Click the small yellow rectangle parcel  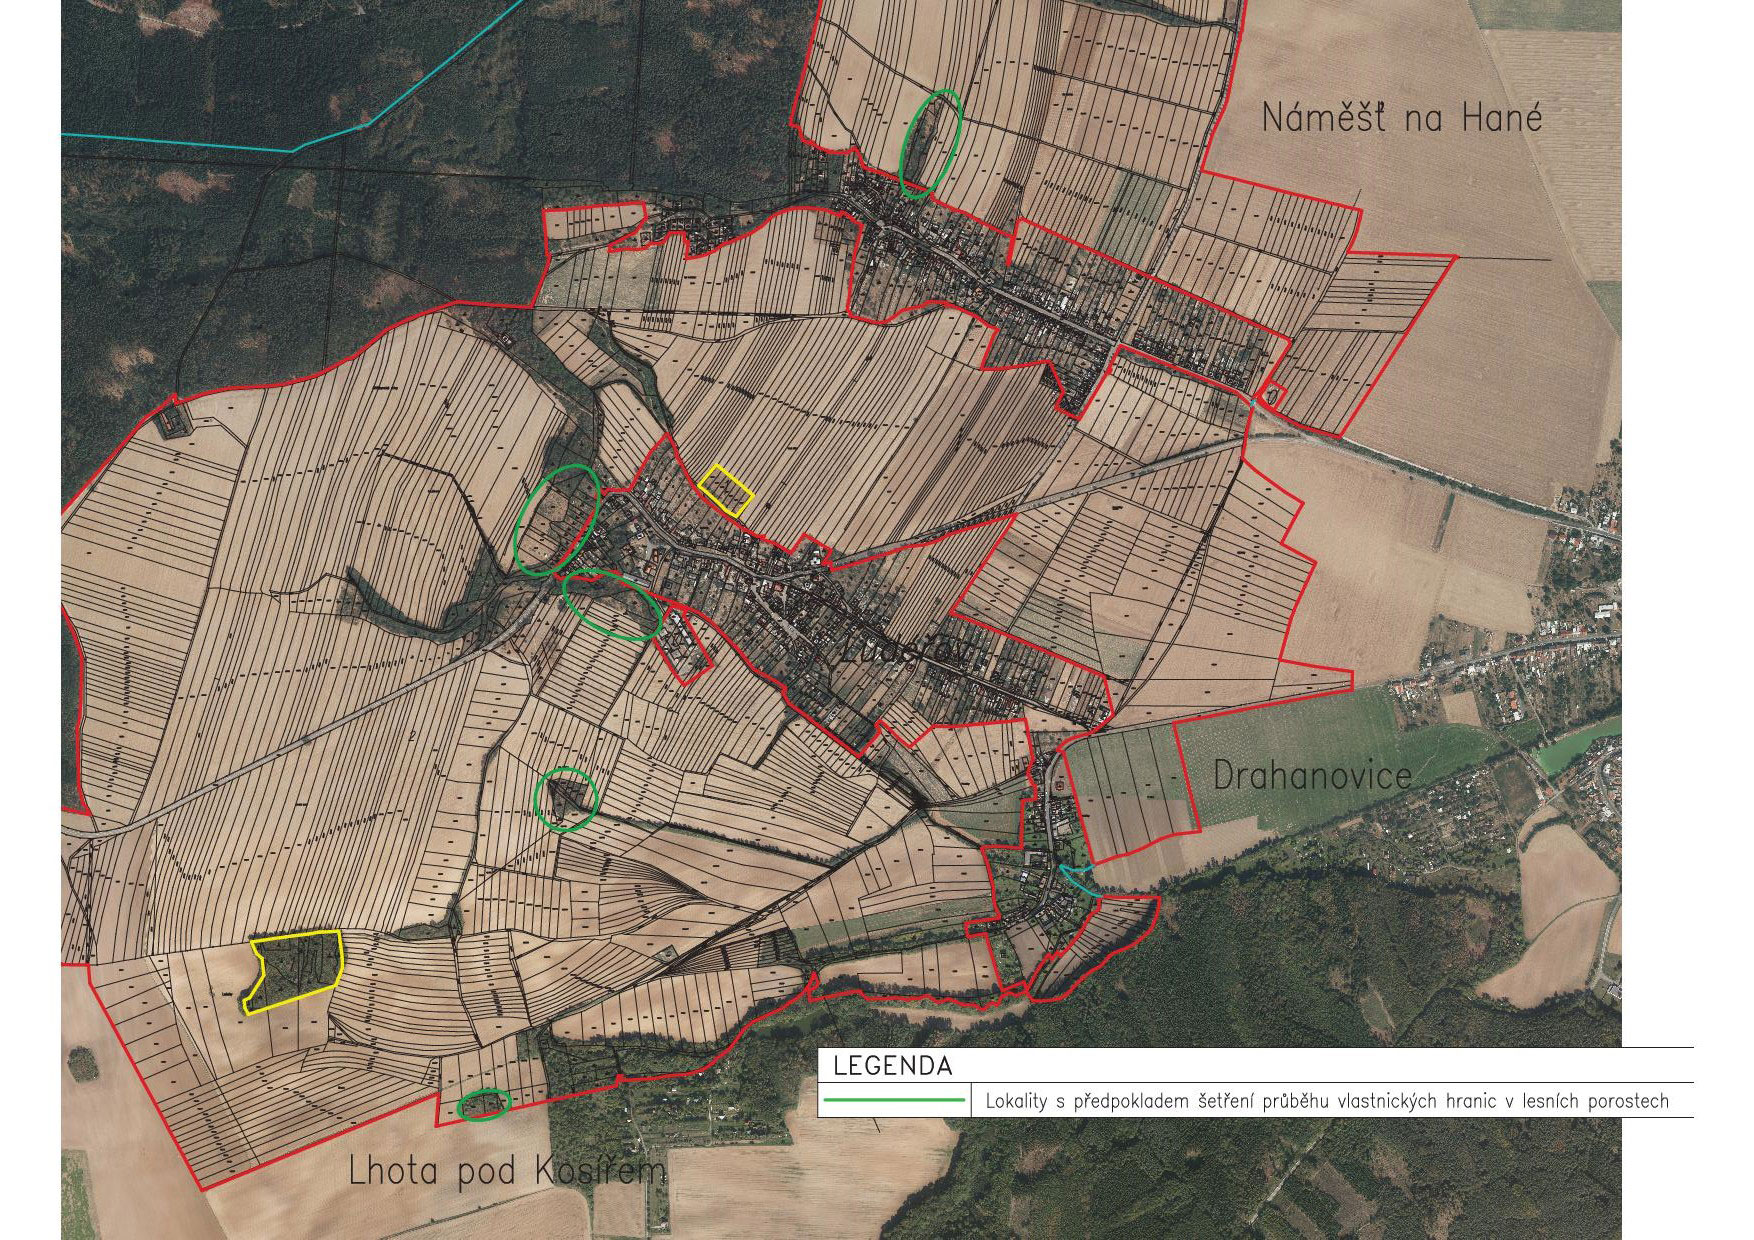pos(726,489)
